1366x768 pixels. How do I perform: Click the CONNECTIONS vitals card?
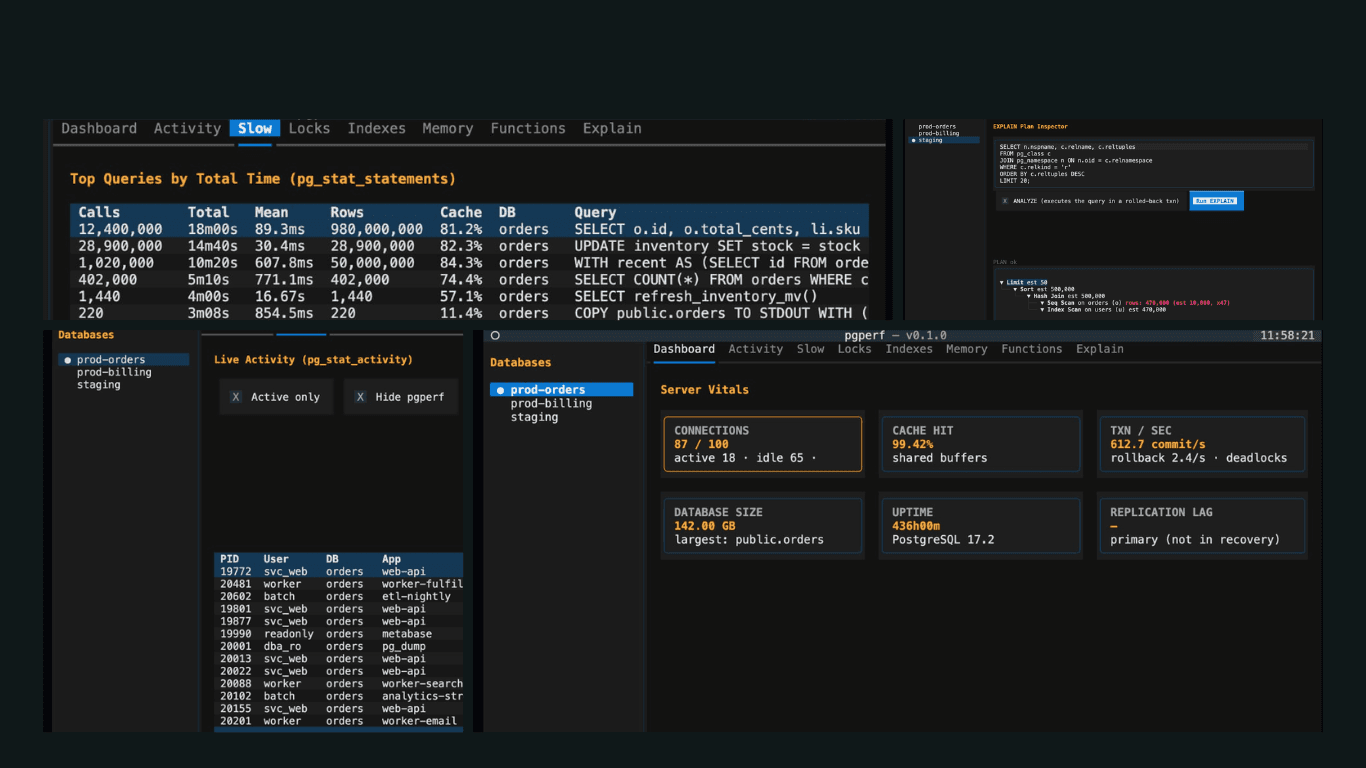(762, 444)
